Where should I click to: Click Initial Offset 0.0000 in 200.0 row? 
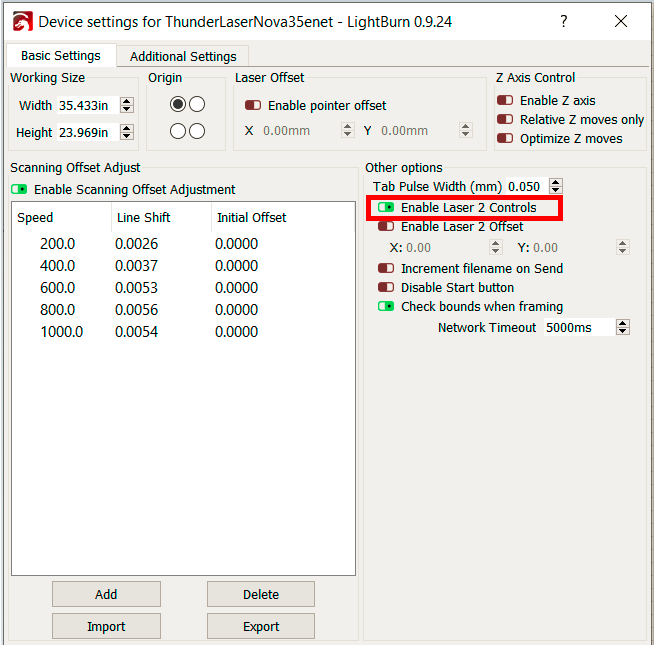pyautogui.click(x=236, y=244)
